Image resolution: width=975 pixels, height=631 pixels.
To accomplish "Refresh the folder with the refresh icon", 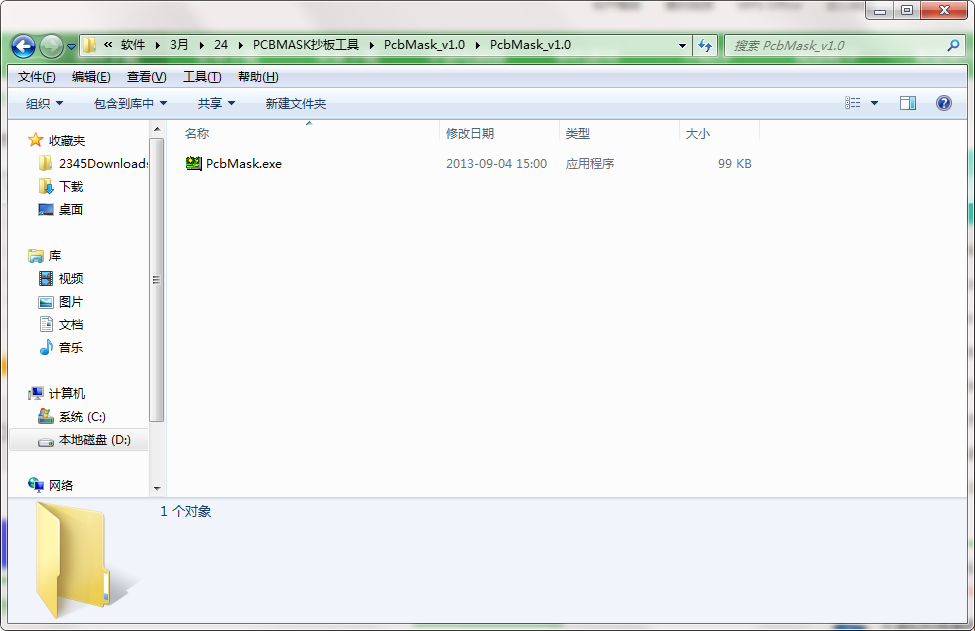I will click(705, 45).
